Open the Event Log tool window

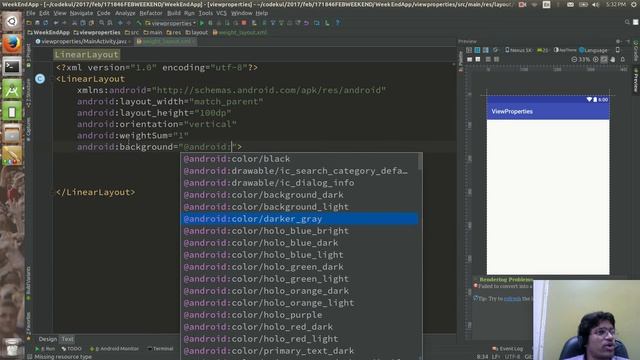point(508,349)
